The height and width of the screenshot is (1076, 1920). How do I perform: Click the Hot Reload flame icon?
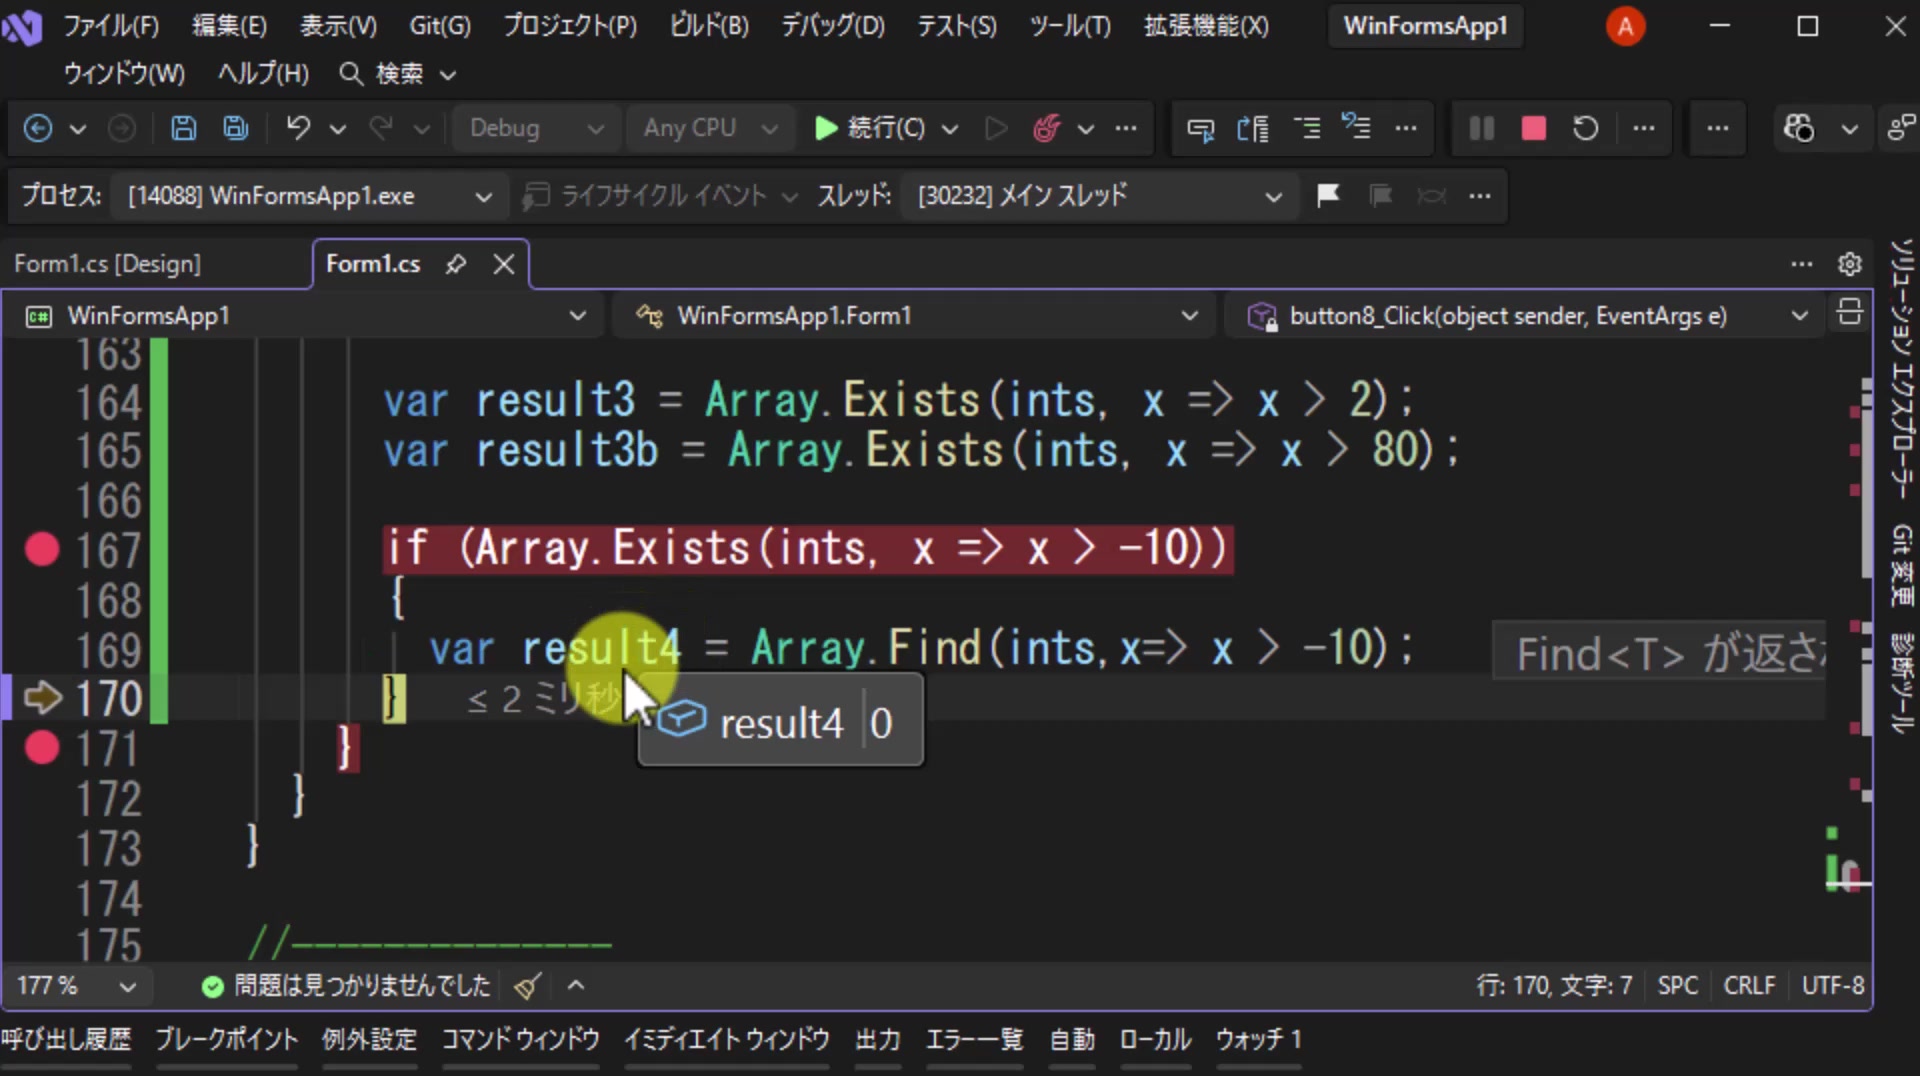pos(1046,128)
